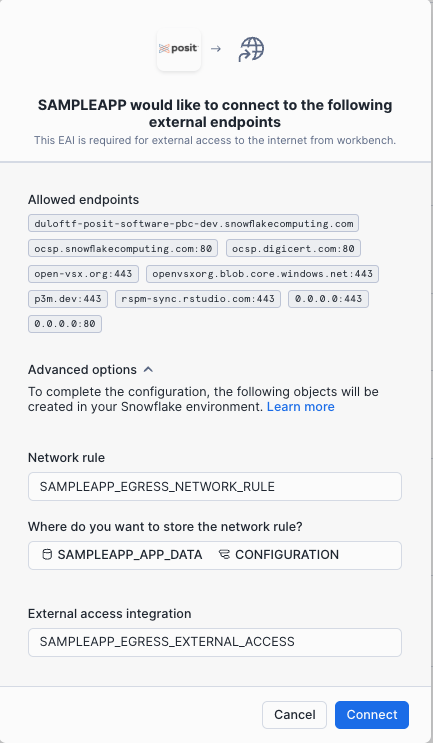This screenshot has width=433, height=743.
Task: Open the network rule storage location selector
Action: tap(215, 555)
